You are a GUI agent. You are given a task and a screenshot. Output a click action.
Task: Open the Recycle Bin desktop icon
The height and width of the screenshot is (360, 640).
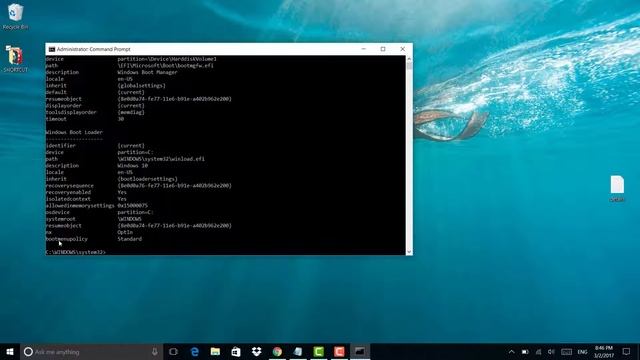point(16,16)
